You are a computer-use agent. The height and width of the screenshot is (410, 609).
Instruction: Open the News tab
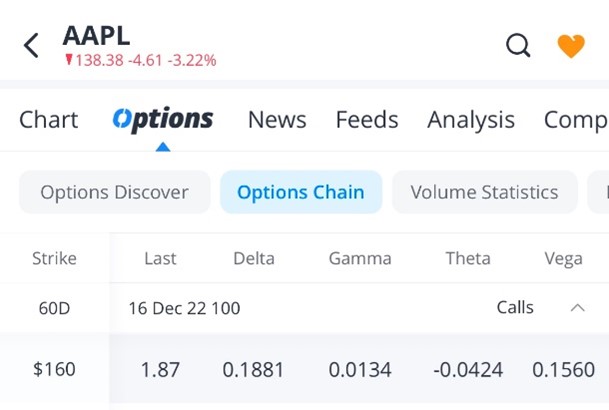point(277,120)
